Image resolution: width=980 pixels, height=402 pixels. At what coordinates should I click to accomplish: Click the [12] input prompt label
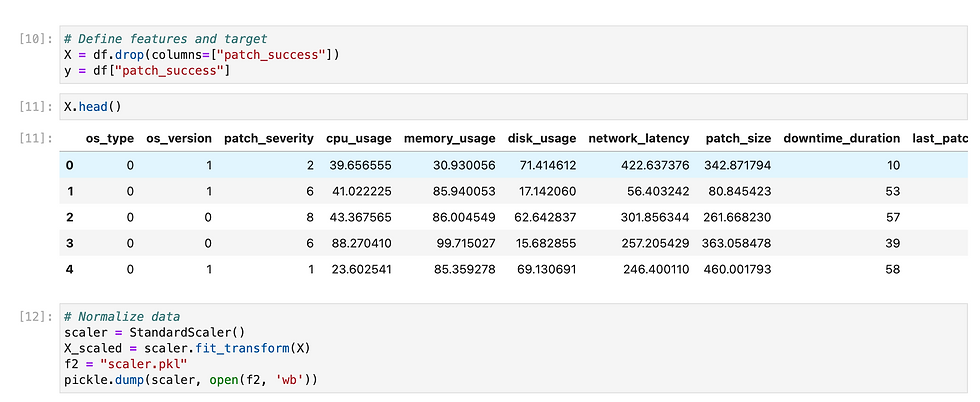pyautogui.click(x=36, y=317)
